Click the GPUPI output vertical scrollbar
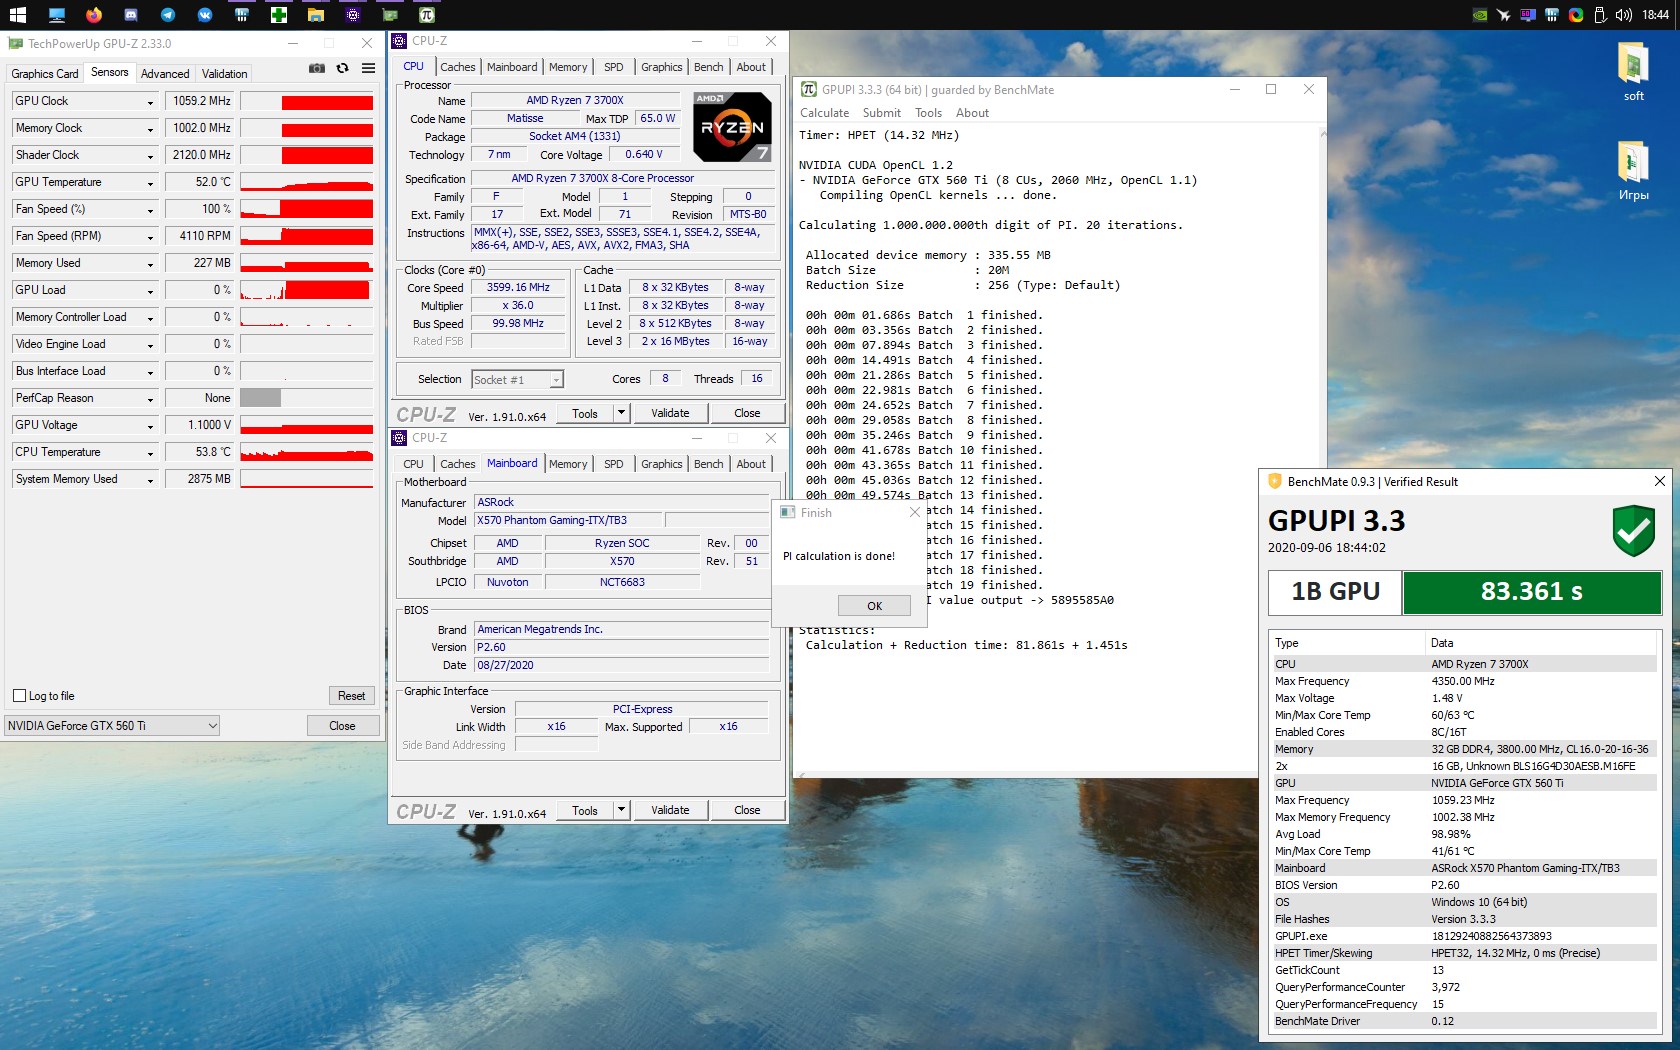Viewport: 1680px width, 1050px height. (x=1322, y=450)
